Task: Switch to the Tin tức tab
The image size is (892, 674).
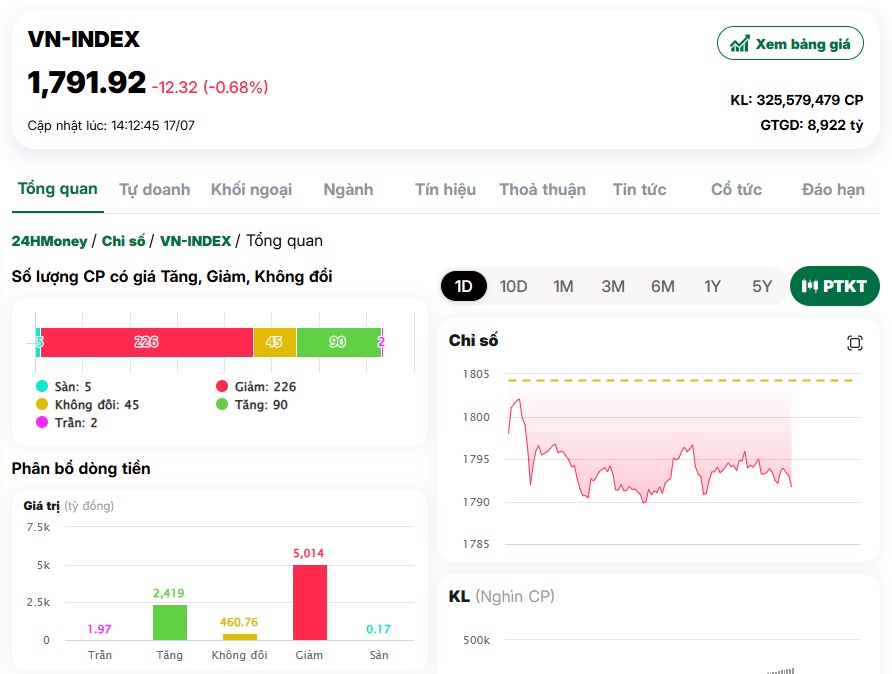Action: [x=639, y=189]
